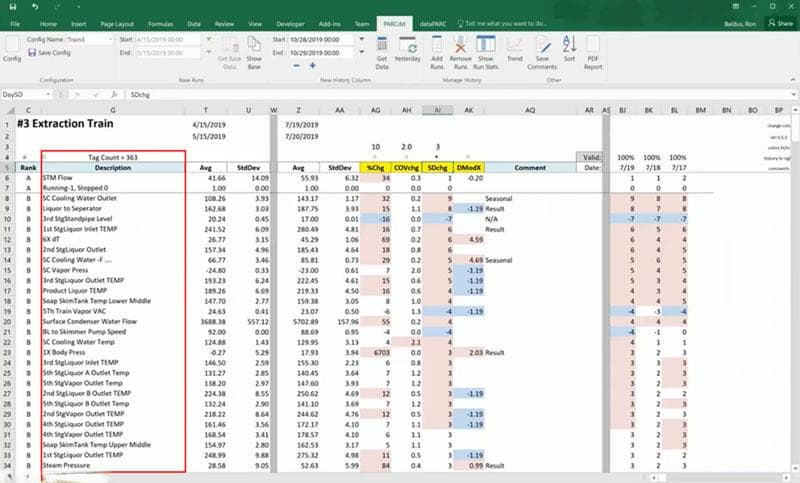Image resolution: width=800 pixels, height=483 pixels.
Task: Select column AQ header
Action: pos(530,110)
